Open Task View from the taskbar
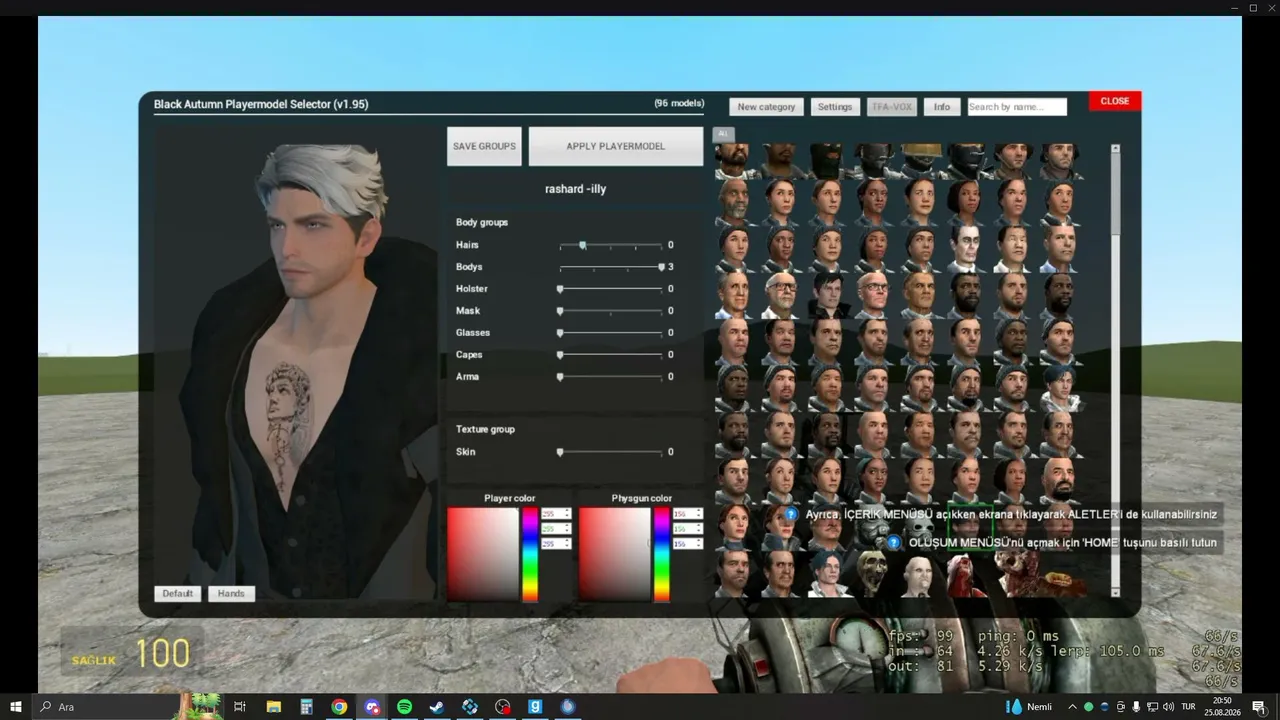 pos(240,707)
